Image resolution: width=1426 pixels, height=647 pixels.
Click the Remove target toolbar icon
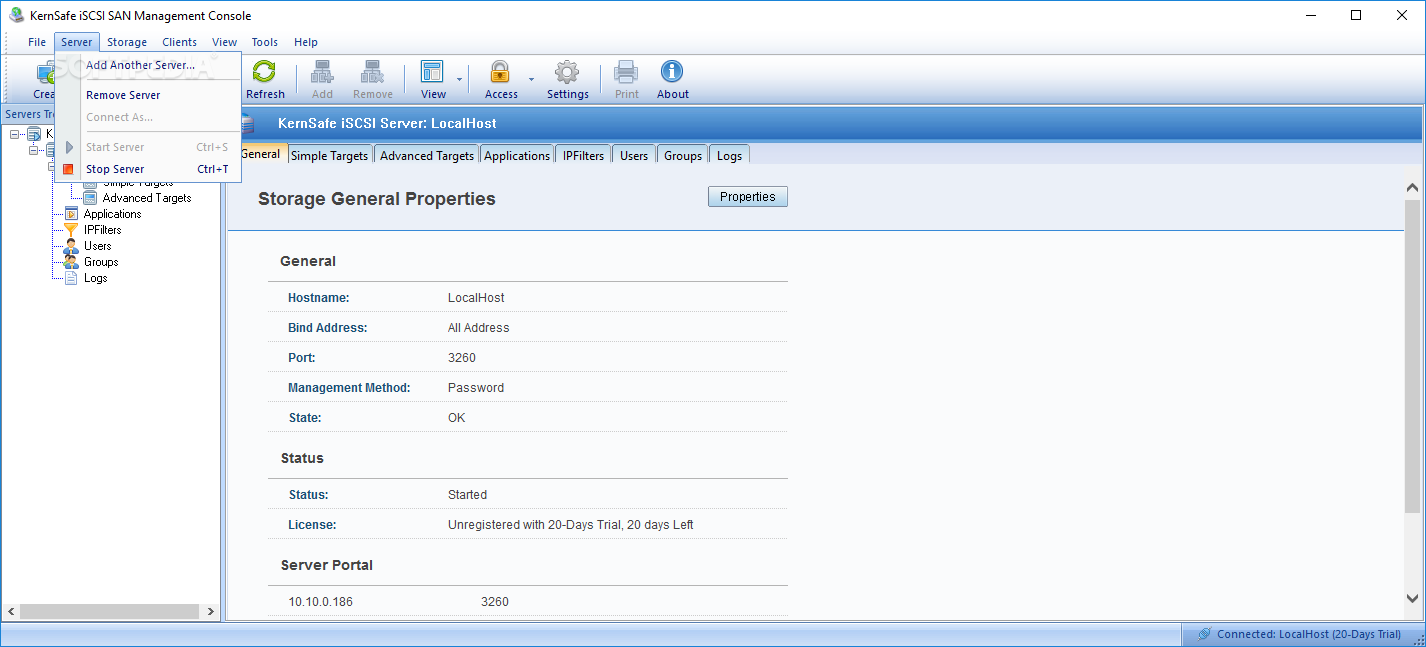[372, 72]
